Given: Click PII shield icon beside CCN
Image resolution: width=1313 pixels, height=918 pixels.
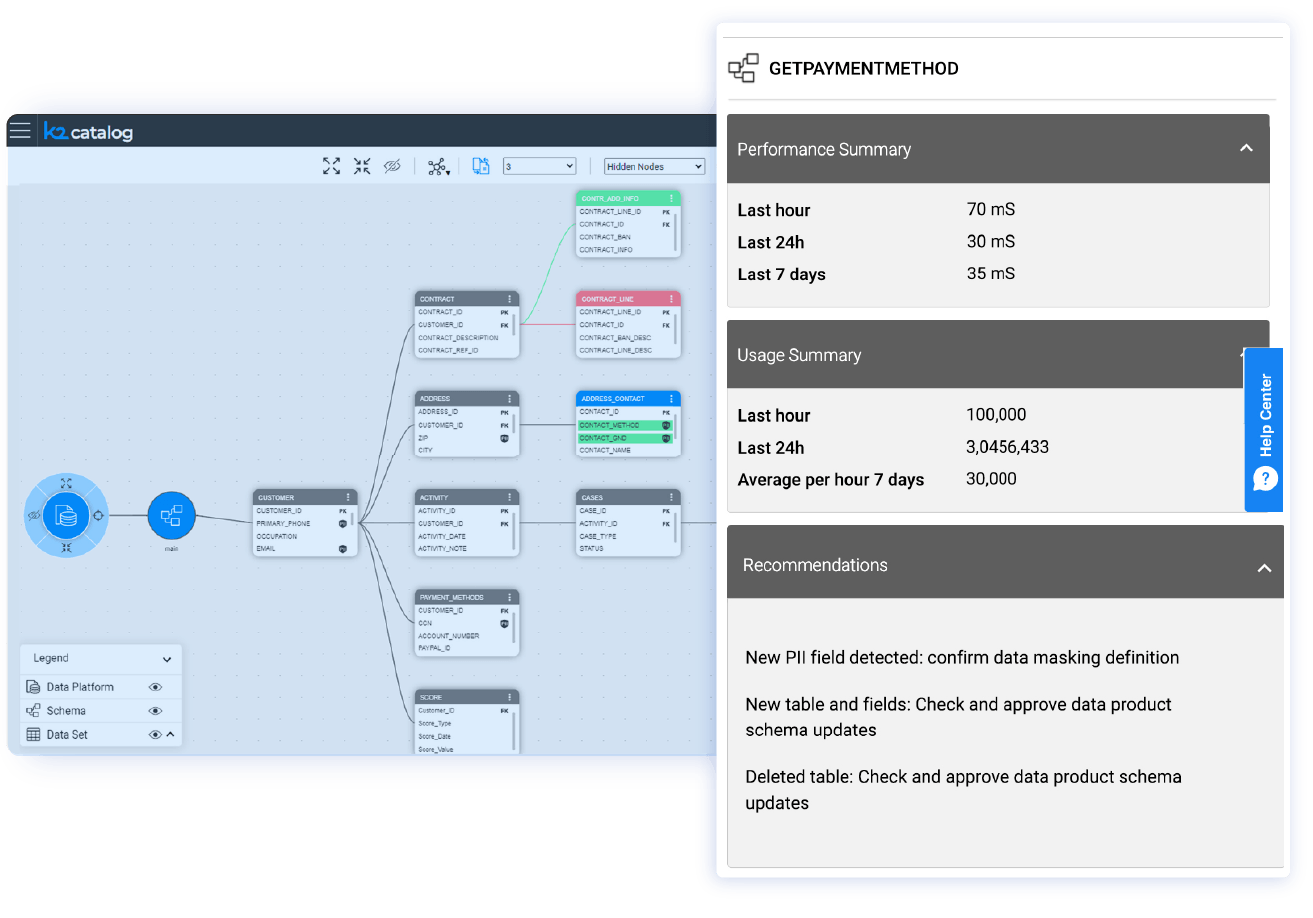Looking at the screenshot, I should click(505, 623).
